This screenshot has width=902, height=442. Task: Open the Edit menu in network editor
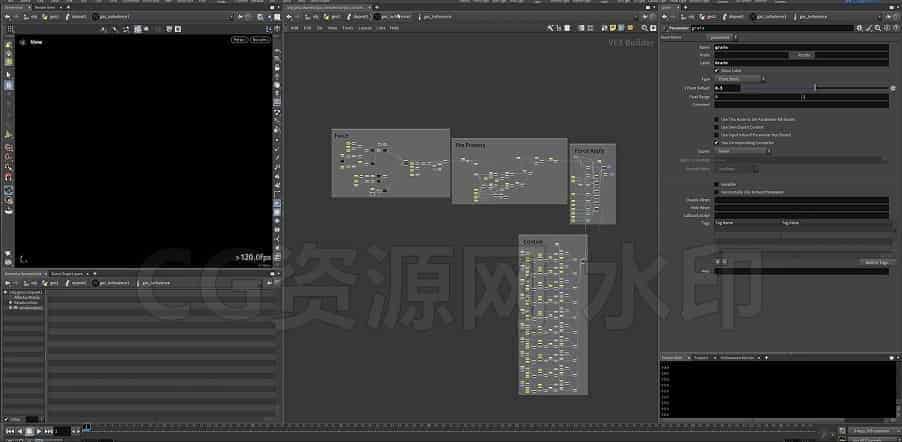click(x=307, y=28)
